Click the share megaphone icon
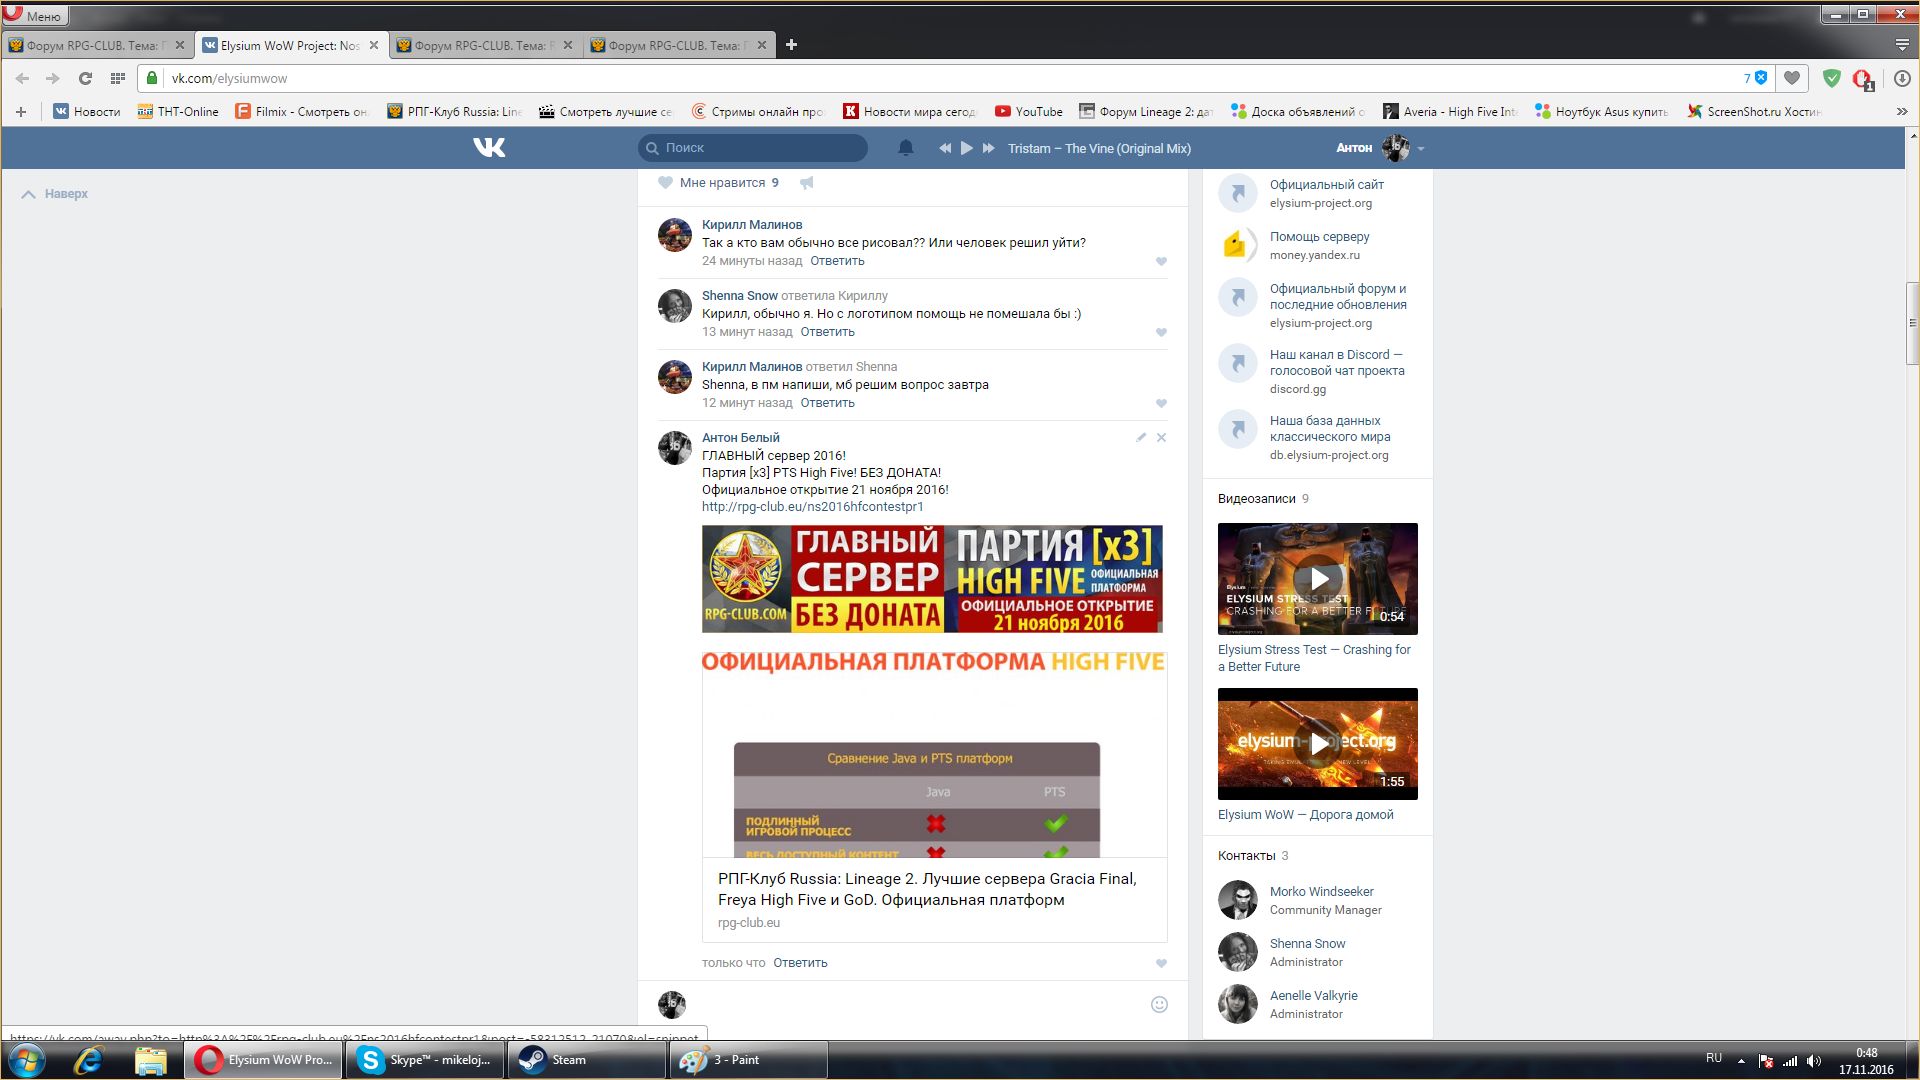This screenshot has height=1080, width=1920. 807,183
